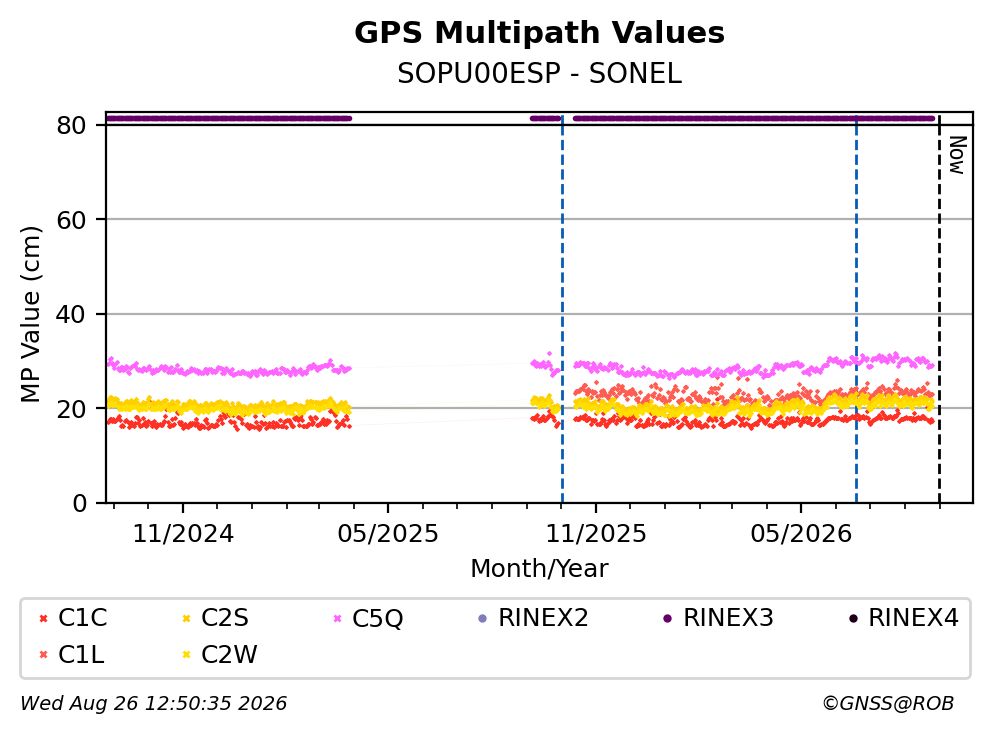
Task: Click the 05/2026 x-axis tick label
Action: [x=801, y=534]
